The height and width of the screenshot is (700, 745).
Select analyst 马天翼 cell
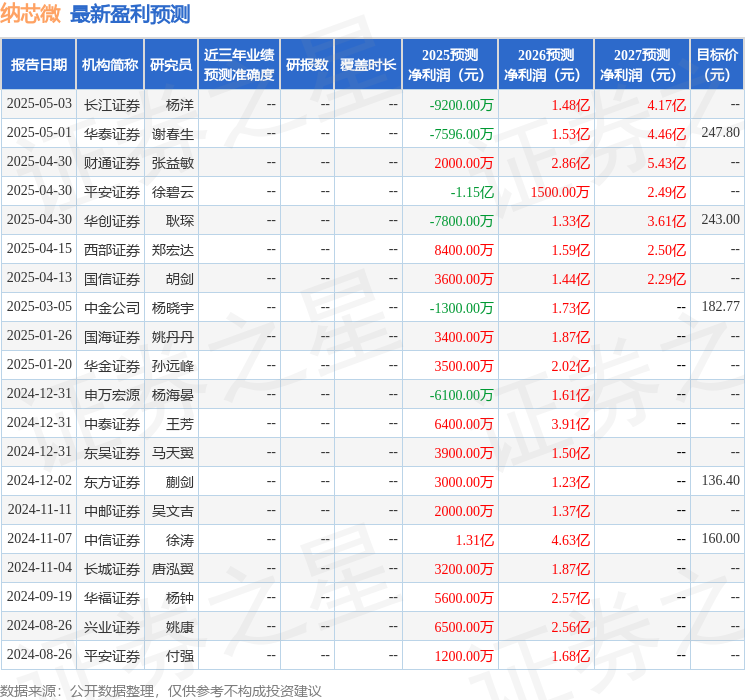[173, 453]
